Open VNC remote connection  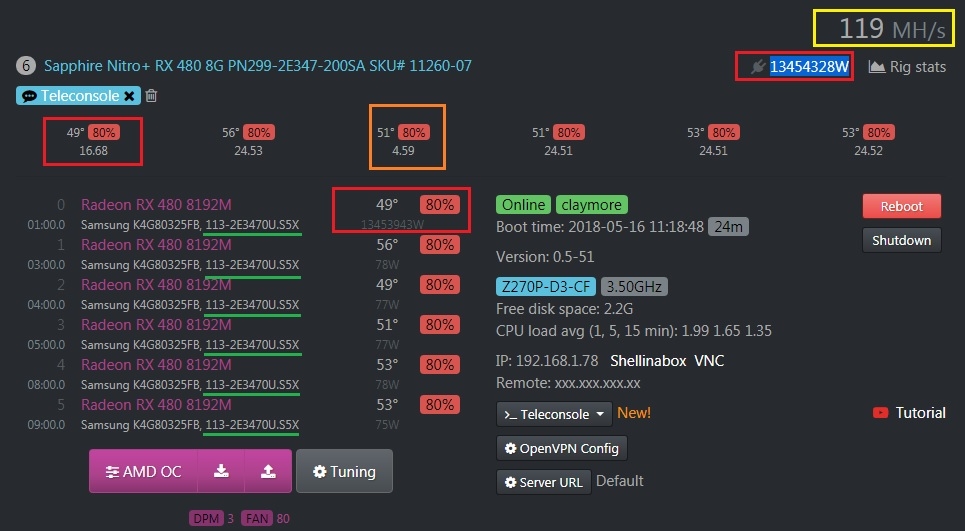point(709,361)
